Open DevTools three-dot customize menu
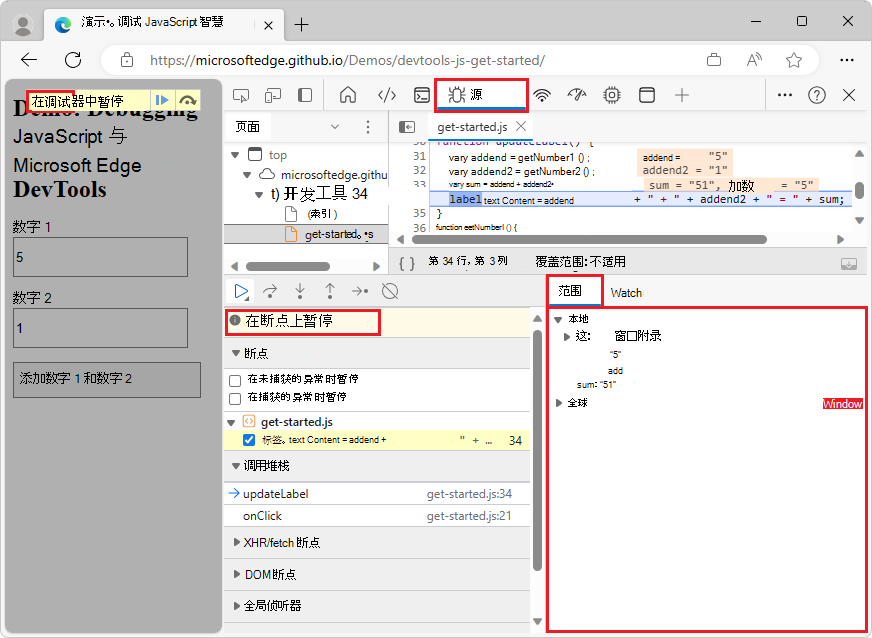Screen dimensions: 872x638 785,95
